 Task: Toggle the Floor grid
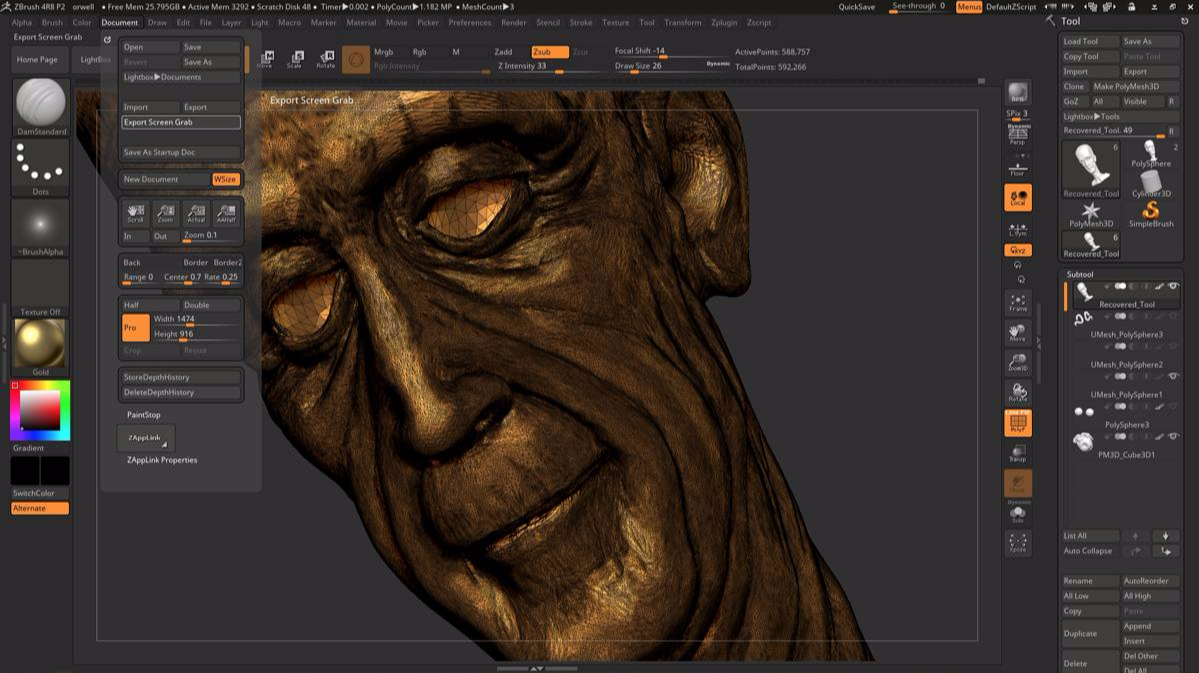point(1018,167)
